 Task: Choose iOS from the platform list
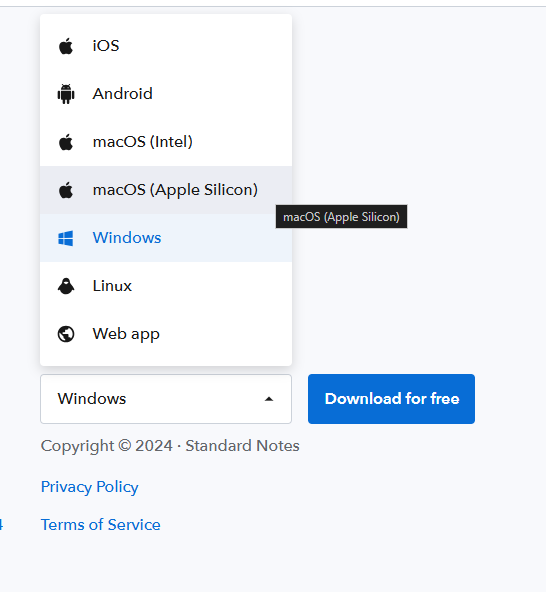click(x=166, y=46)
